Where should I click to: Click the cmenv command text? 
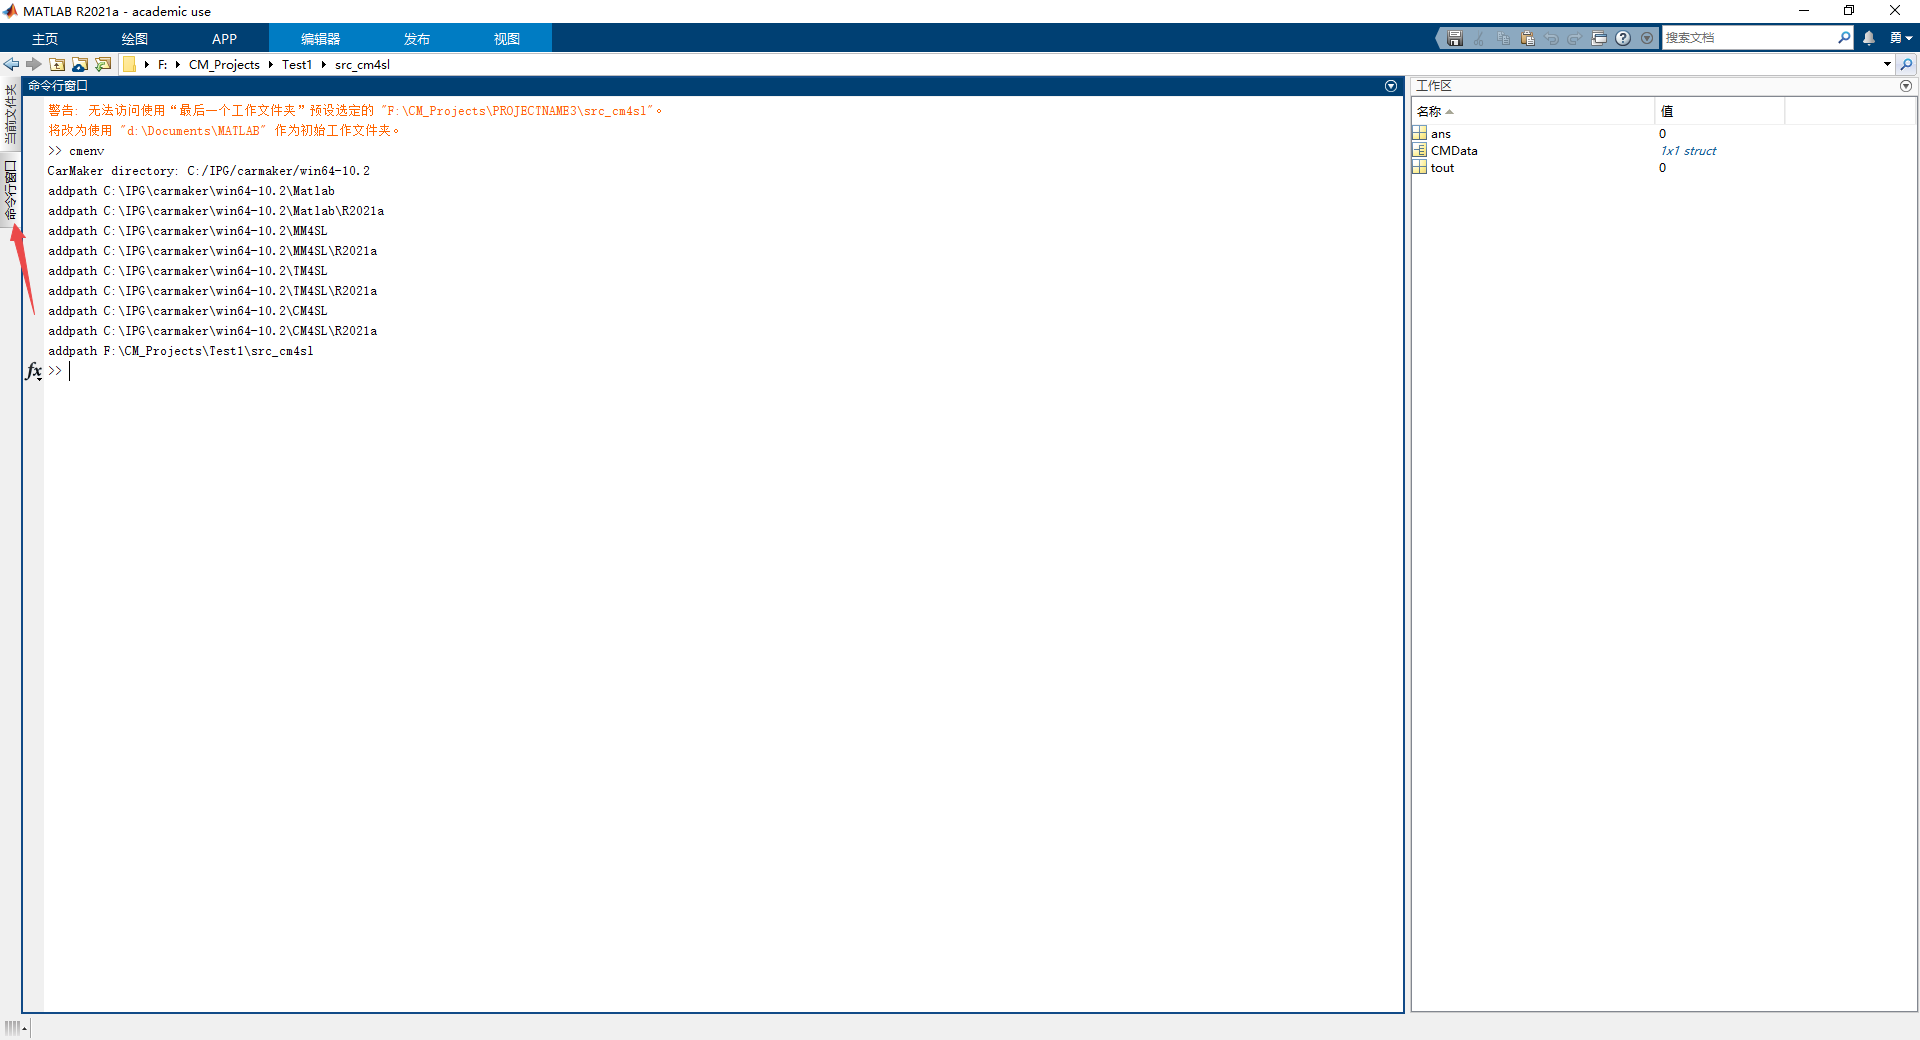coord(87,151)
